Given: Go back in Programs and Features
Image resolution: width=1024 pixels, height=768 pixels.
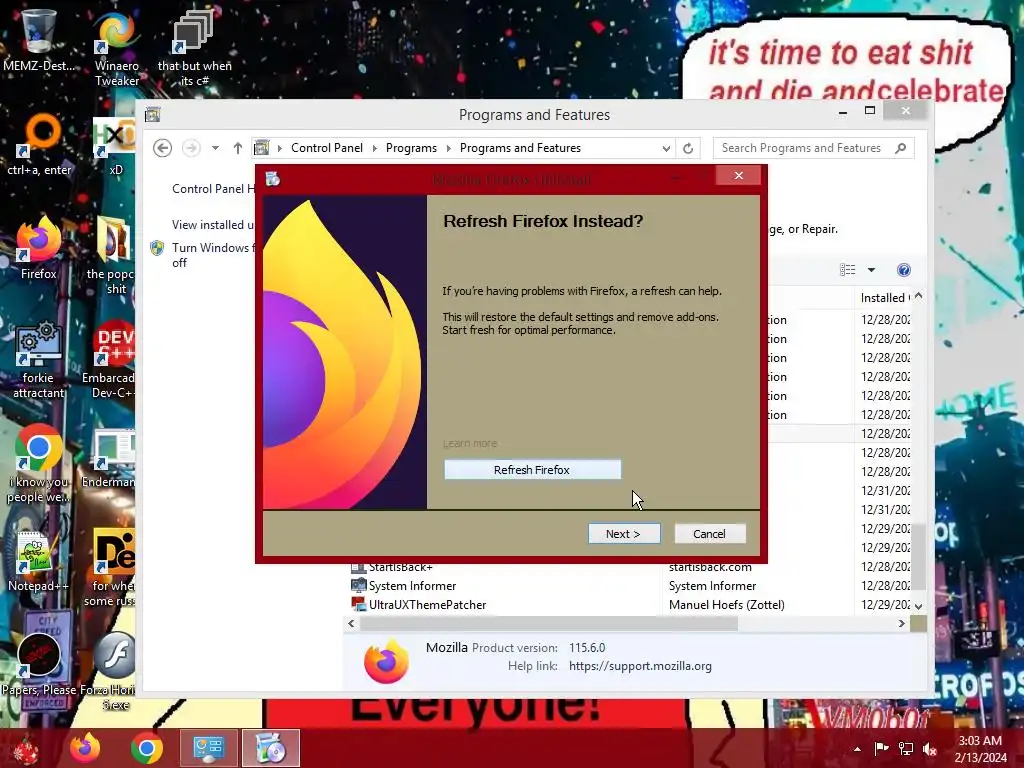Looking at the screenshot, I should pos(163,148).
